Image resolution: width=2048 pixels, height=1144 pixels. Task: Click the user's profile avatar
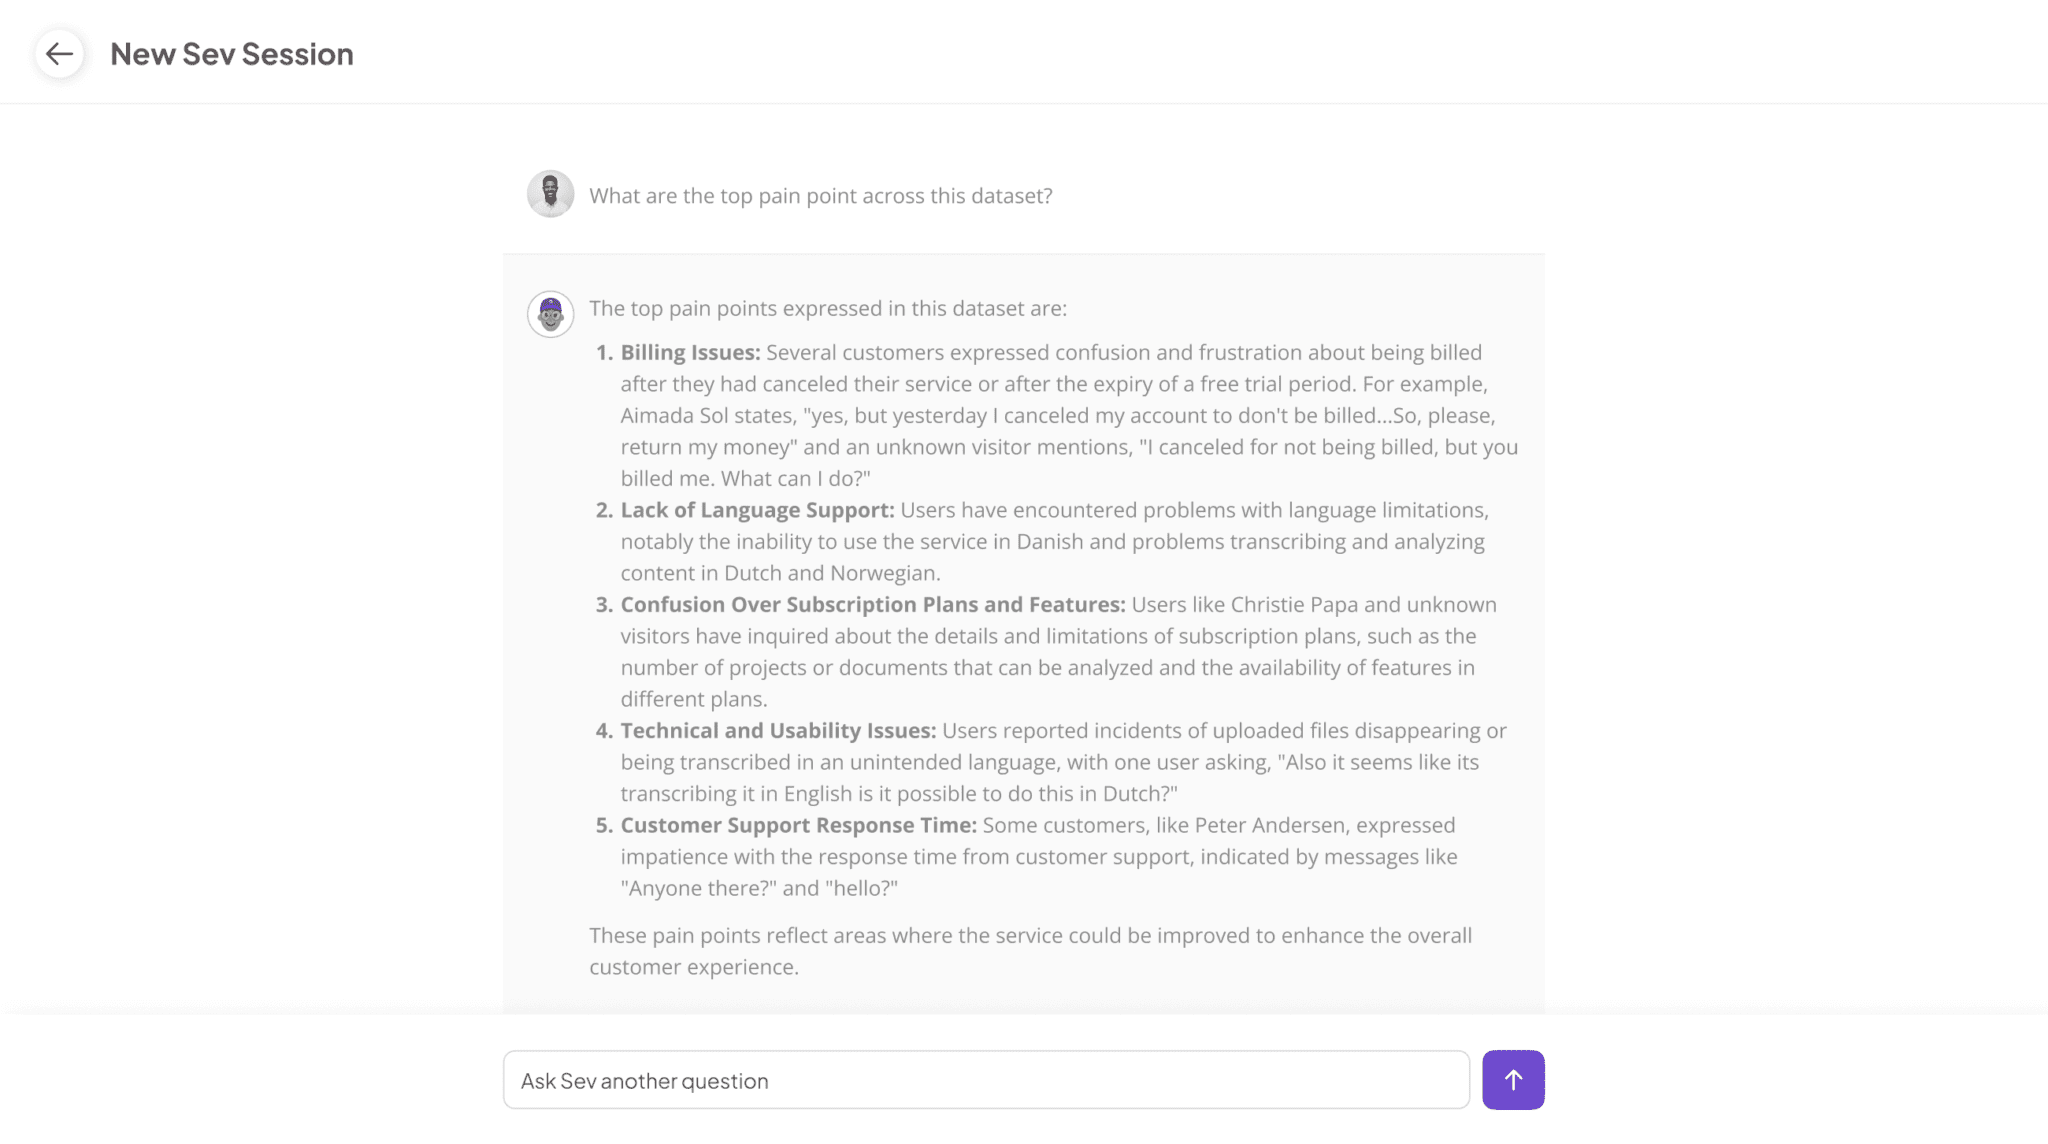click(x=550, y=193)
